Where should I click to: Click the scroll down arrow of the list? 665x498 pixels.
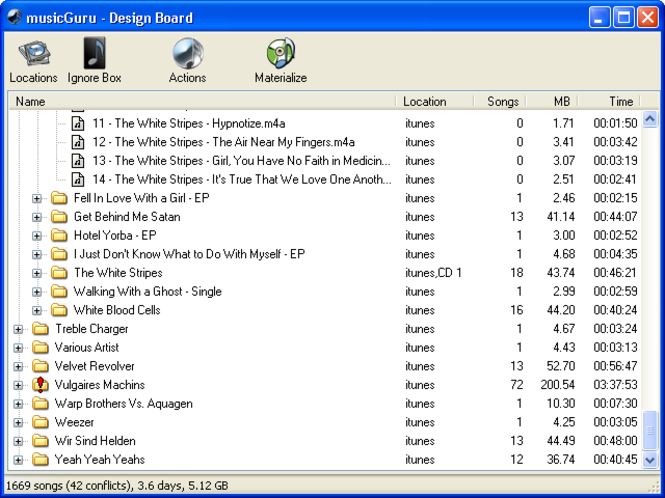coord(651,460)
